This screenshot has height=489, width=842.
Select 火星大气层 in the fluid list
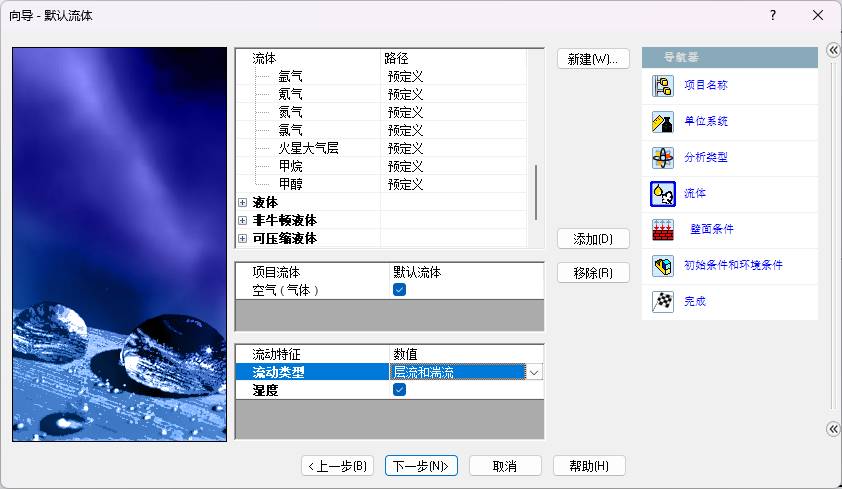[308, 148]
